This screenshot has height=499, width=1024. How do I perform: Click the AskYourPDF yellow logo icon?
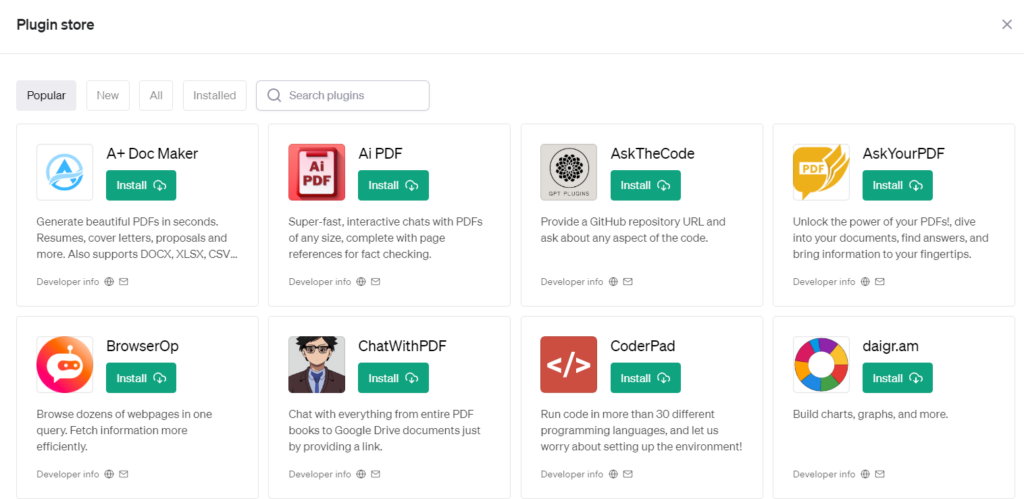(x=821, y=172)
